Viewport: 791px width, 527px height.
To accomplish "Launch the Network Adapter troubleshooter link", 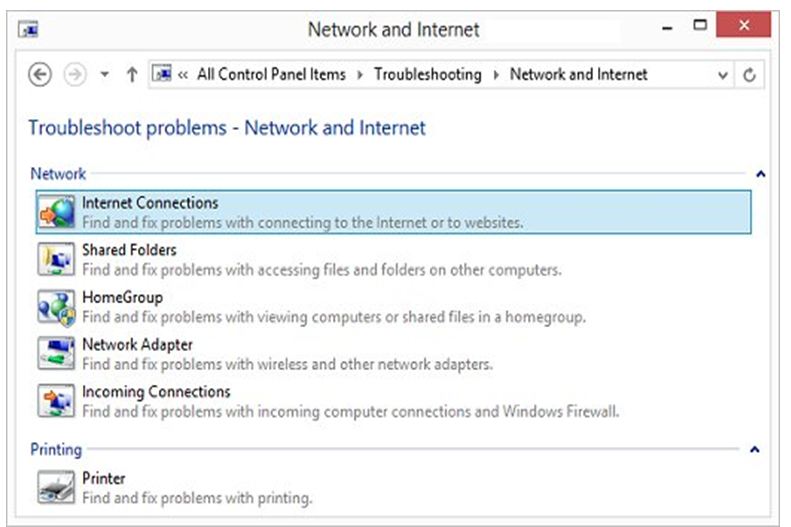I will point(137,345).
